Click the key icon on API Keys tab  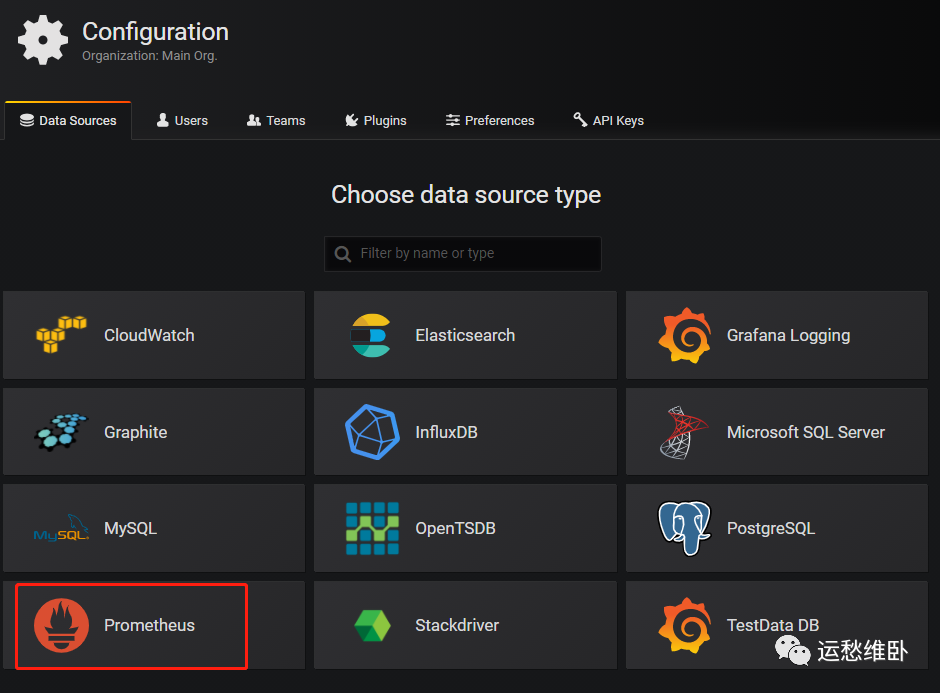pos(580,119)
